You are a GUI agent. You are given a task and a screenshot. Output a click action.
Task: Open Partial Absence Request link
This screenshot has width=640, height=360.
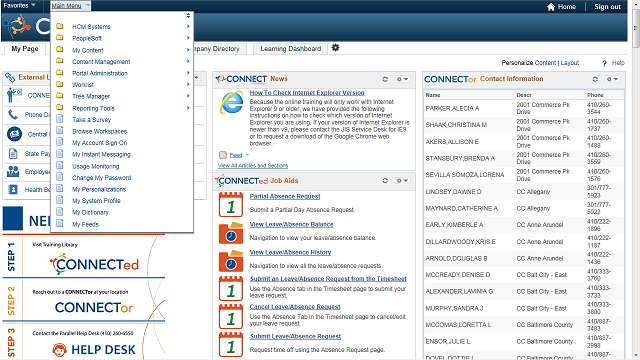point(285,196)
